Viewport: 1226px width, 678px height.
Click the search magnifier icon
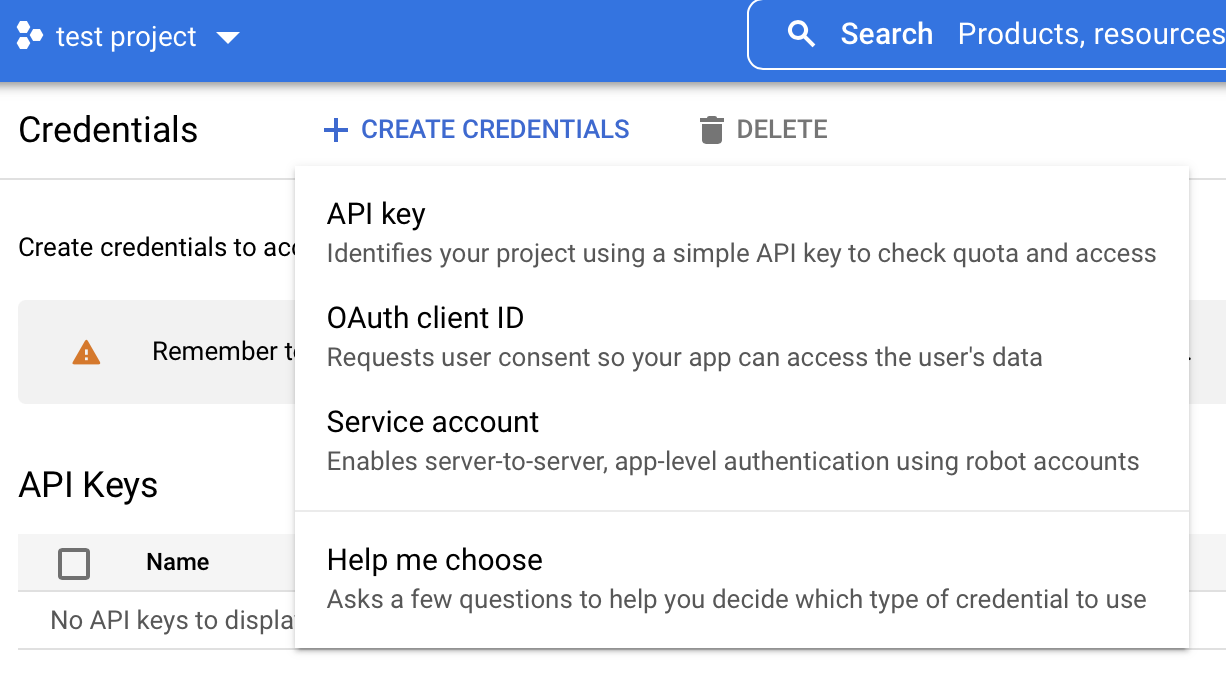point(801,33)
